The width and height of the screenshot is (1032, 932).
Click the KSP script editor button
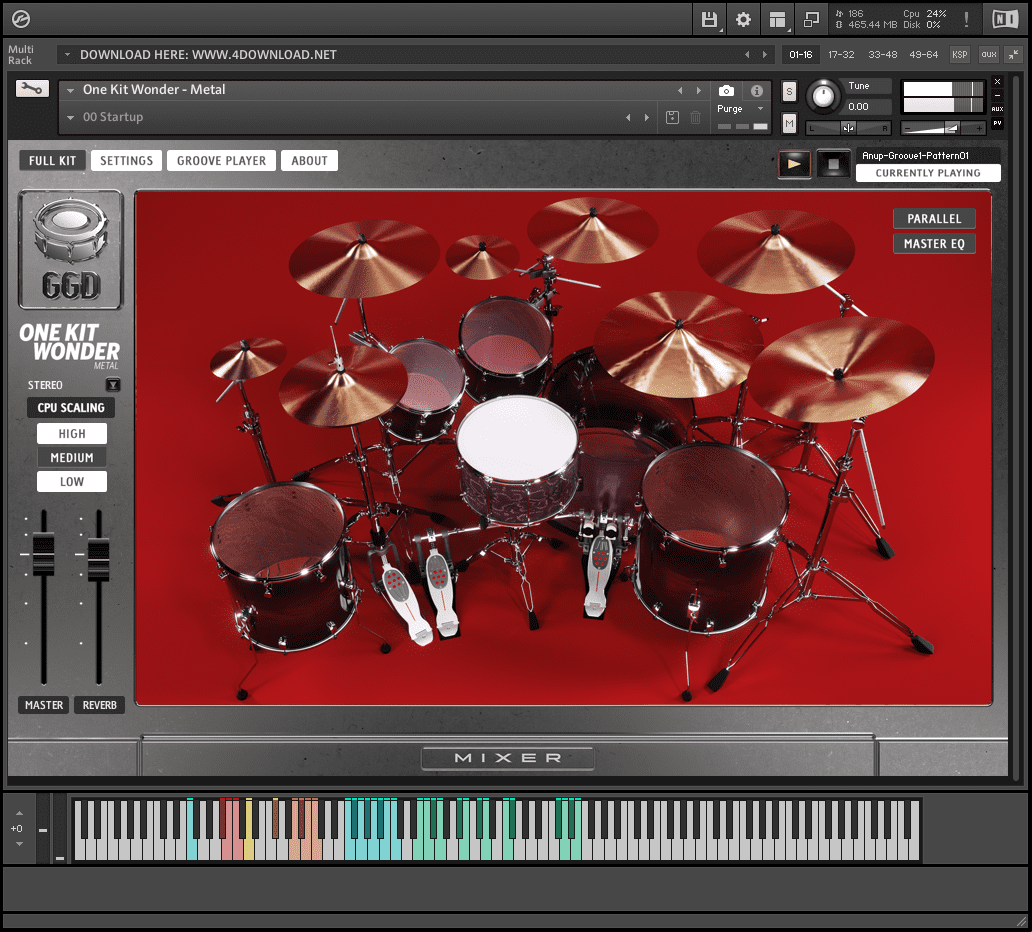960,55
